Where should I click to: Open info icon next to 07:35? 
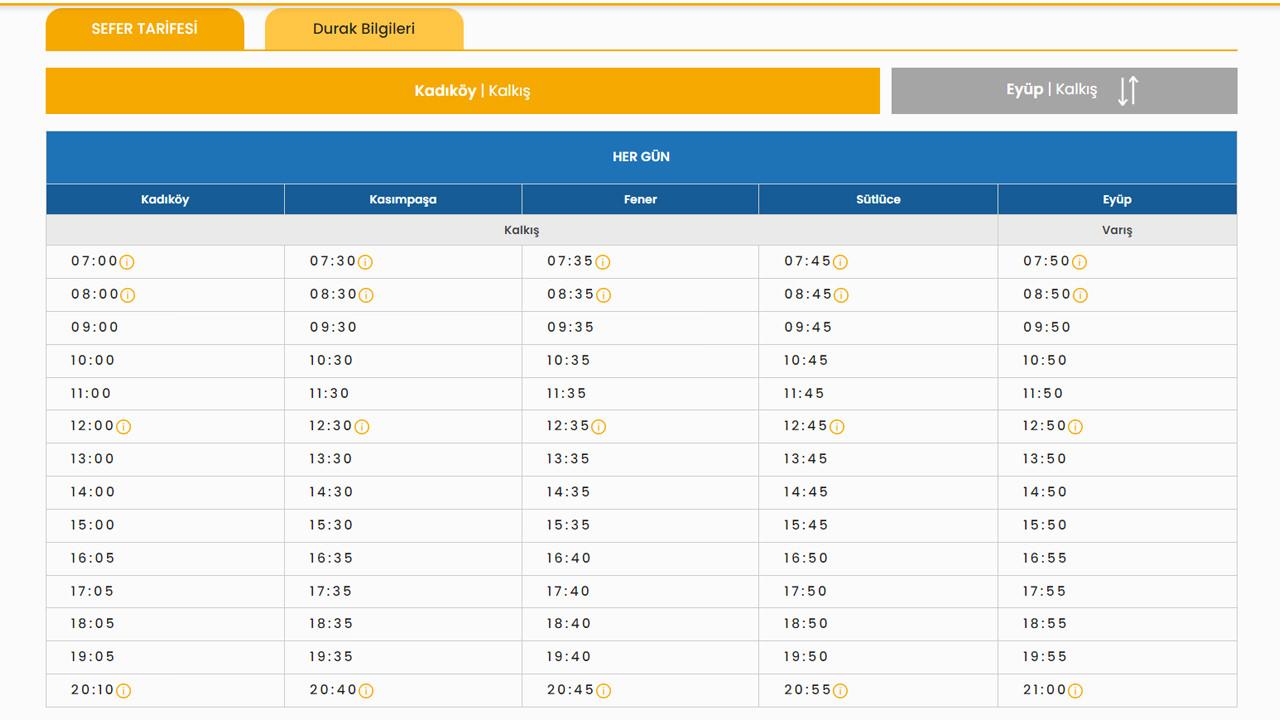point(603,262)
